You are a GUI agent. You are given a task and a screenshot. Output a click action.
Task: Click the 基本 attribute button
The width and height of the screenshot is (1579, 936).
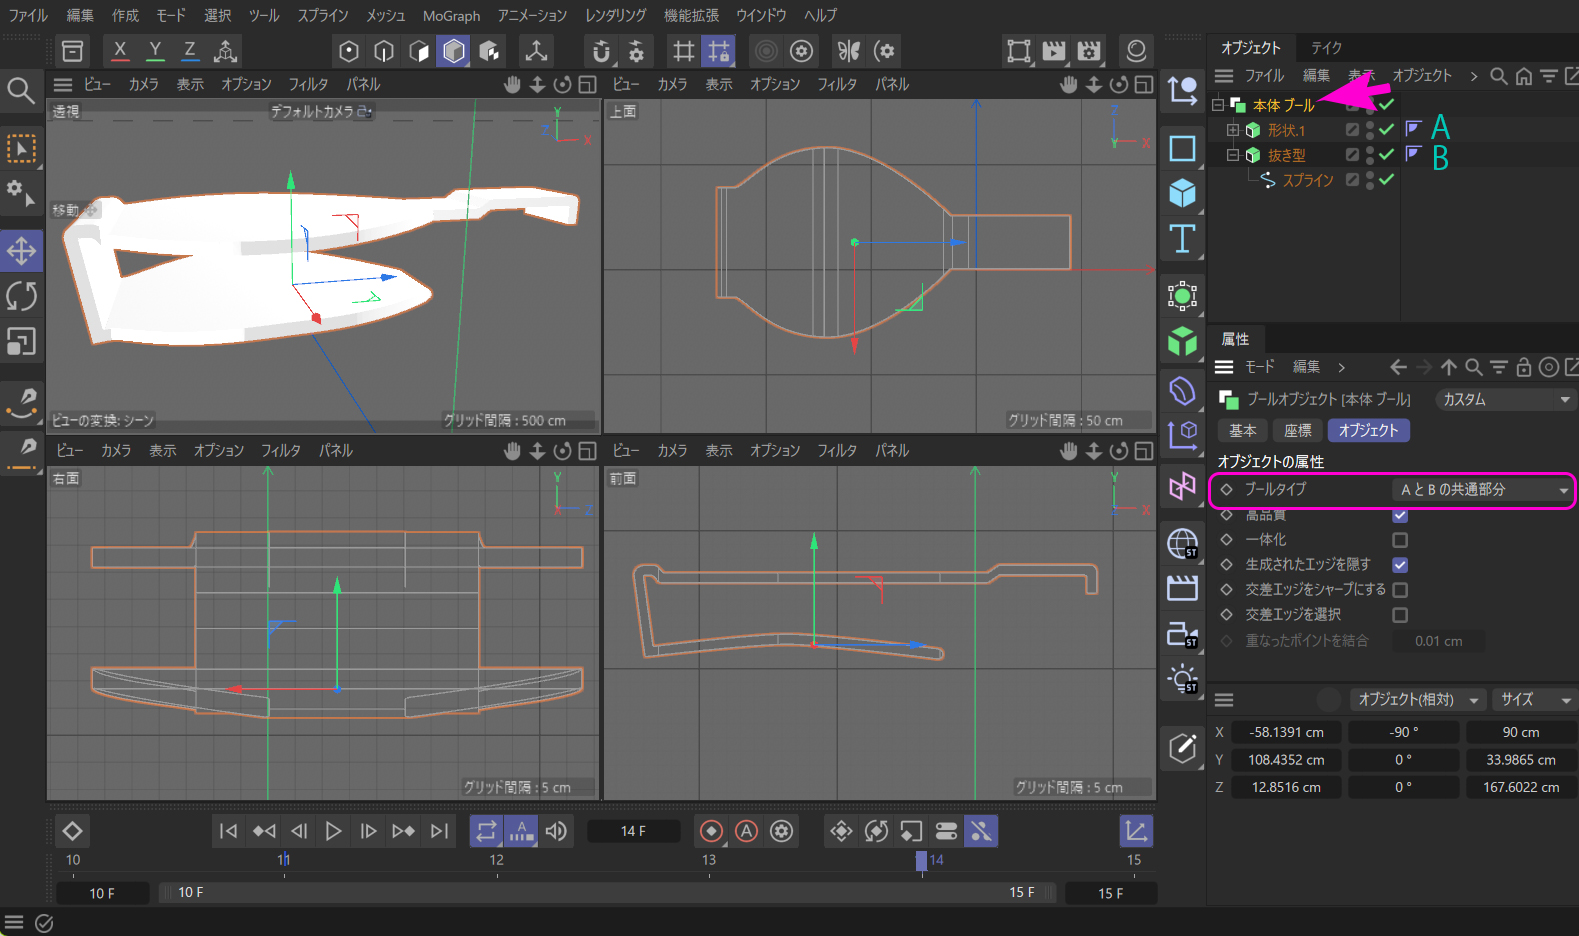coord(1242,431)
